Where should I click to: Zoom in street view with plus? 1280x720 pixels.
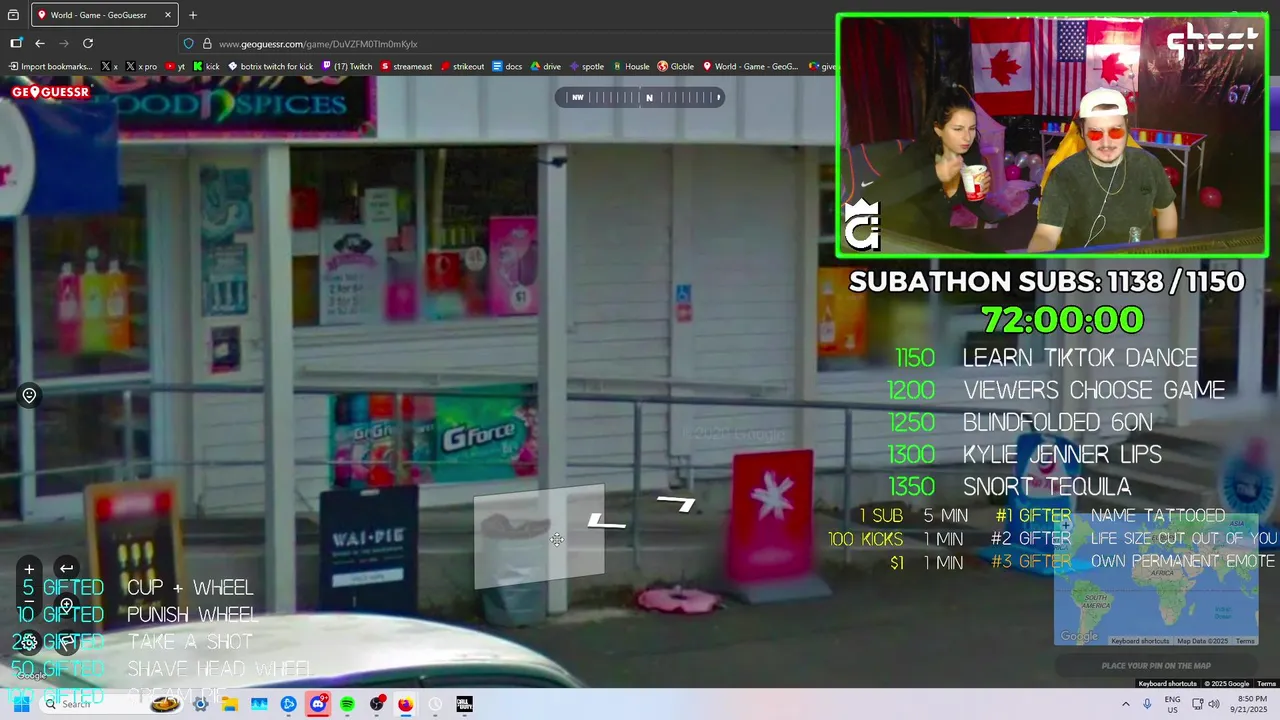[x=29, y=569]
